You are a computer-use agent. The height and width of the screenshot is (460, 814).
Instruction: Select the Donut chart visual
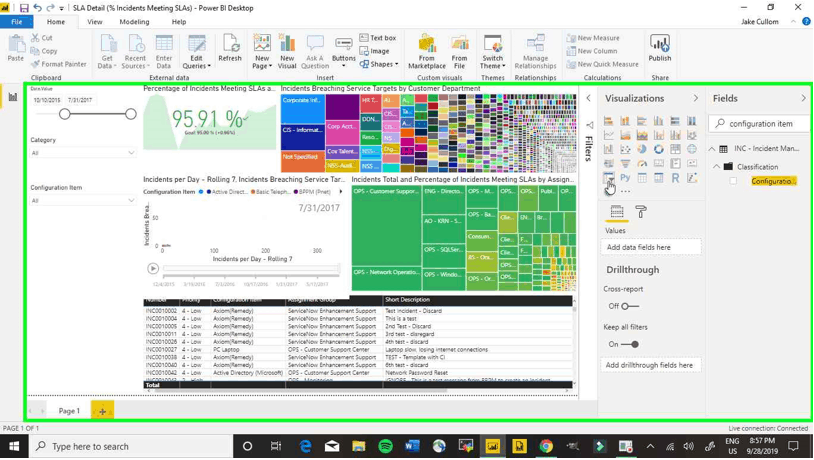[658, 149]
